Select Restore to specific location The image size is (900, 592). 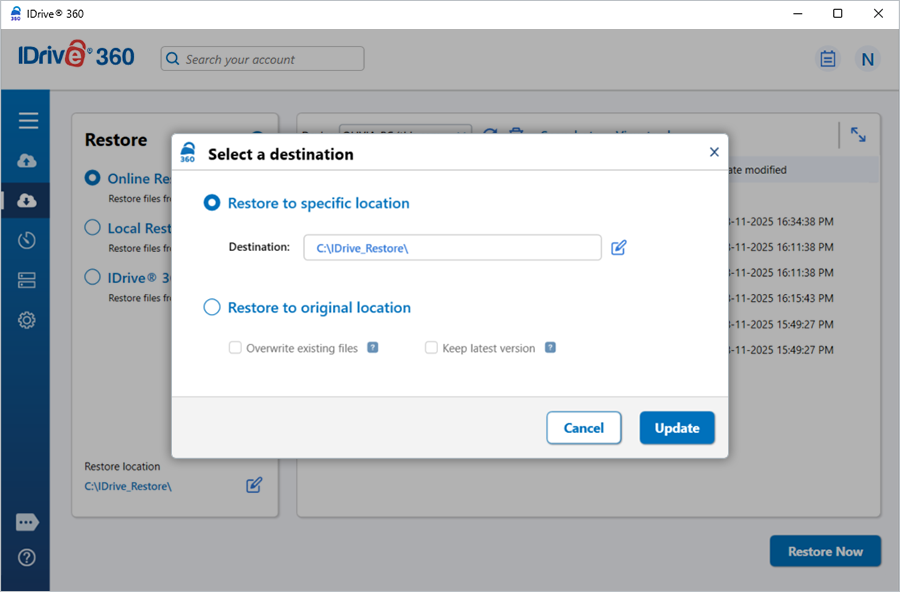[212, 203]
